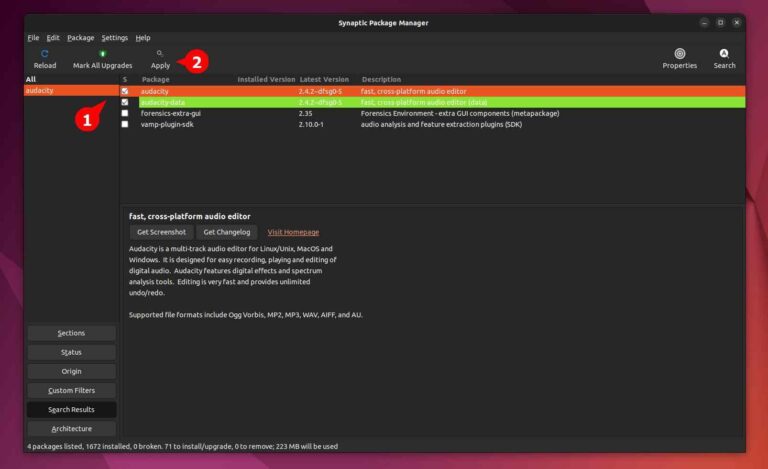This screenshot has width=768, height=469.
Task: Mark the forensics-extra-gui checkbox
Action: pyautogui.click(x=125, y=113)
